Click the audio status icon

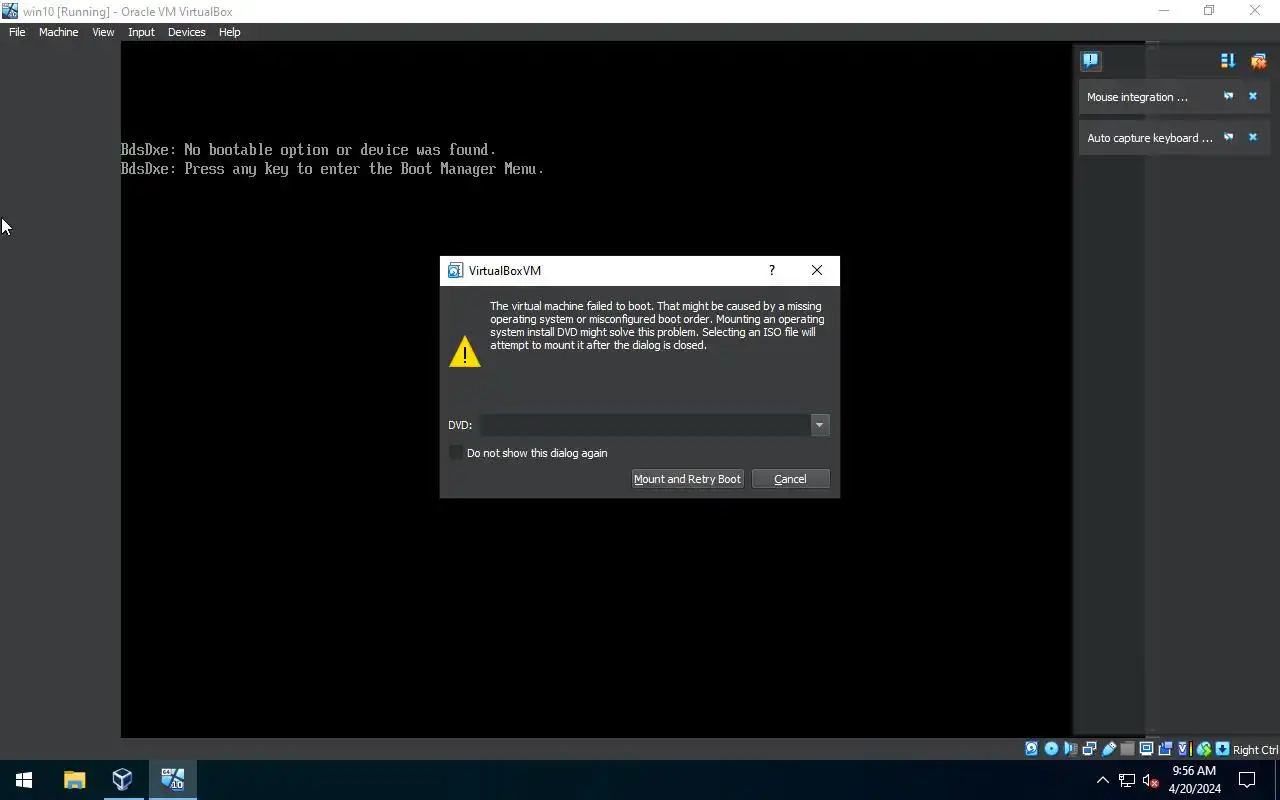(1071, 749)
